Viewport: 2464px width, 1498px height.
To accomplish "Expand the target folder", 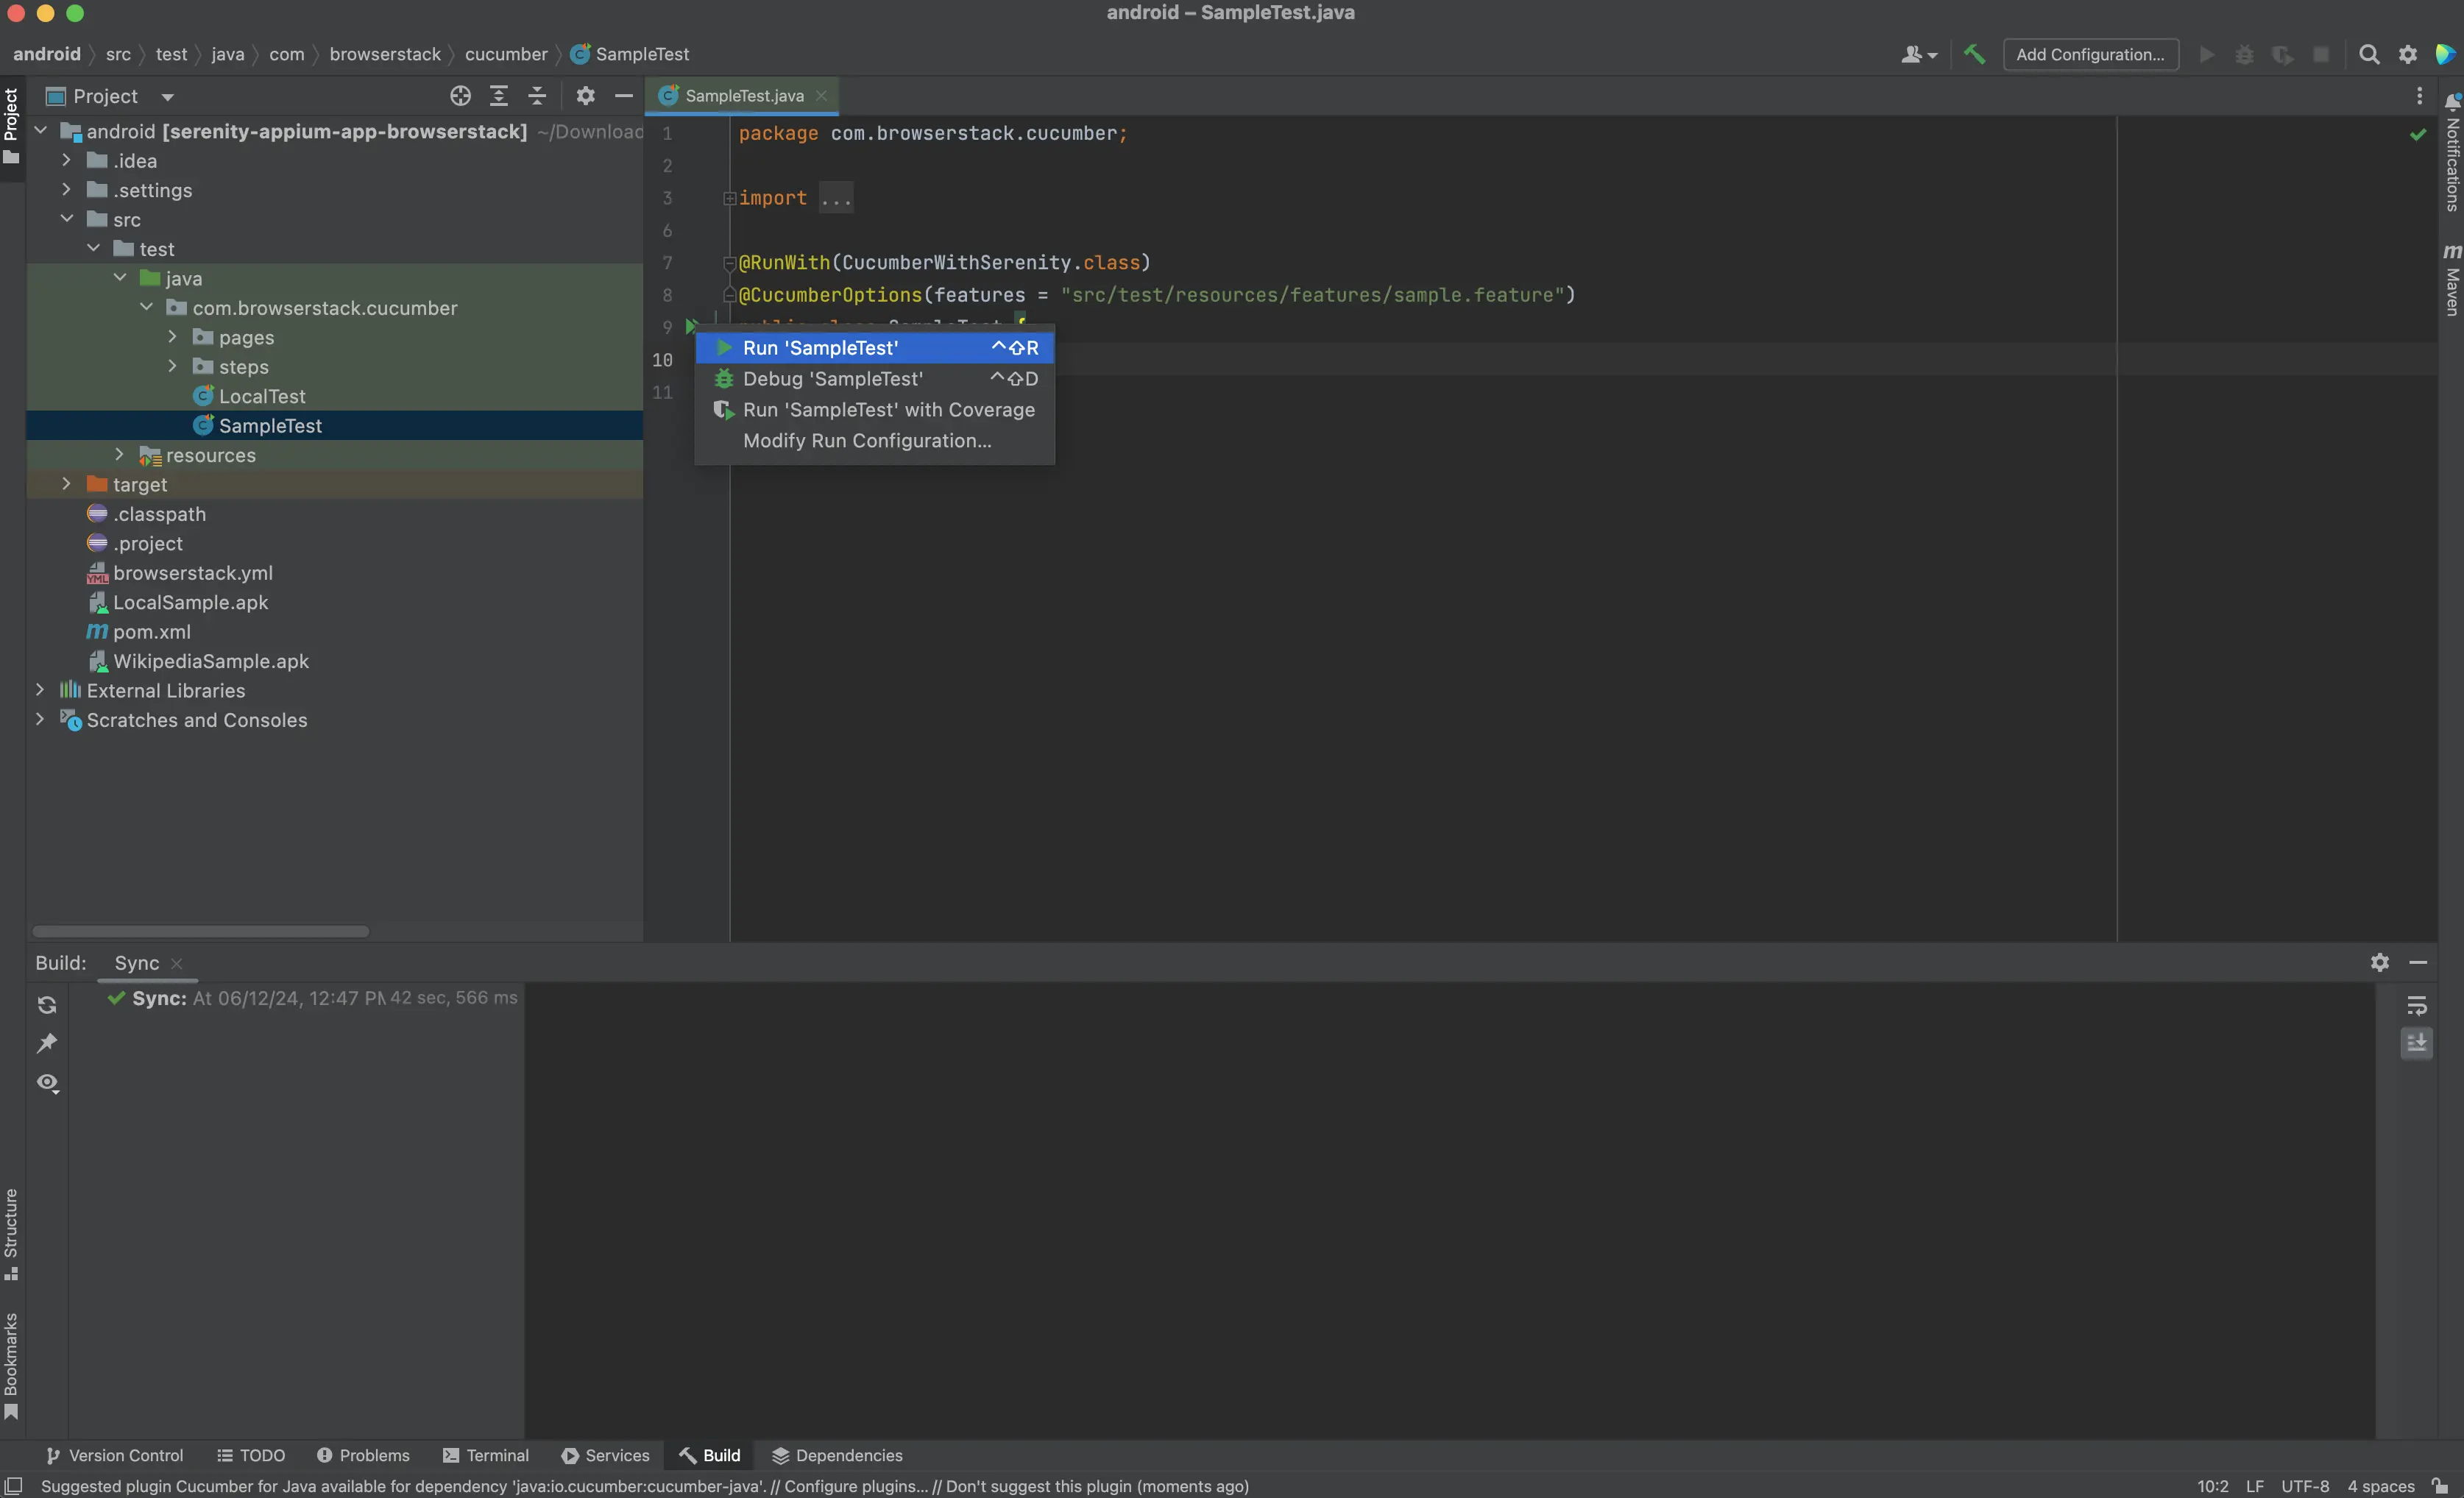I will 66,484.
